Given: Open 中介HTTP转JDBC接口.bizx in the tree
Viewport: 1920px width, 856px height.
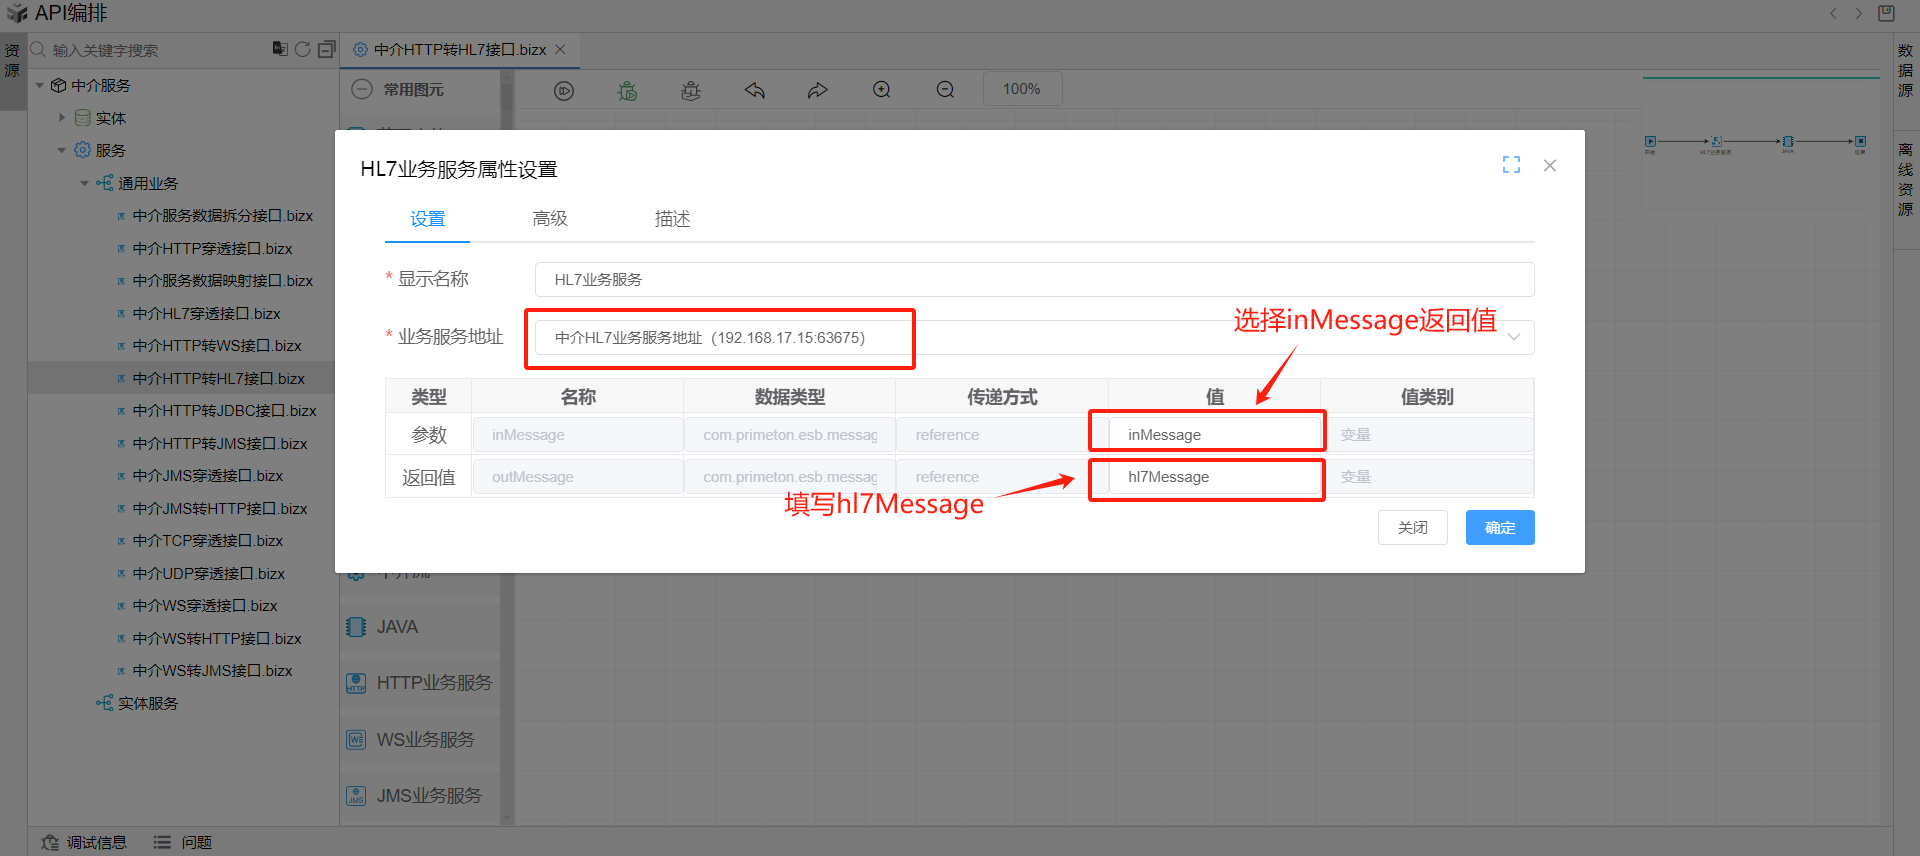Looking at the screenshot, I should (x=224, y=411).
